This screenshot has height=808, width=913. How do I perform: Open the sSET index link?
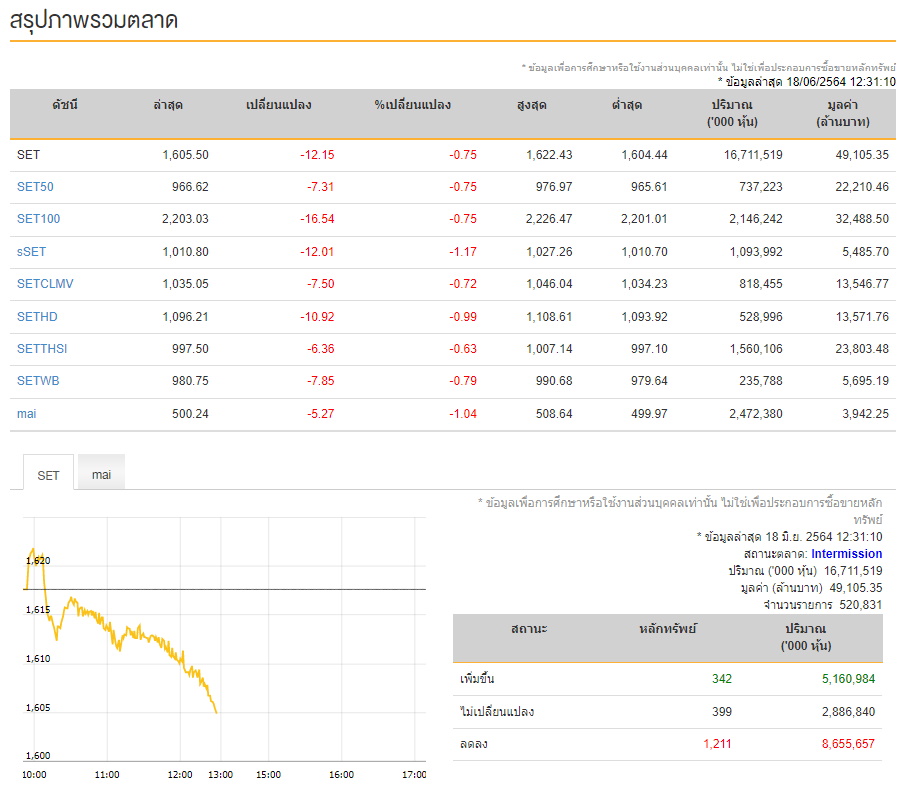pos(31,251)
